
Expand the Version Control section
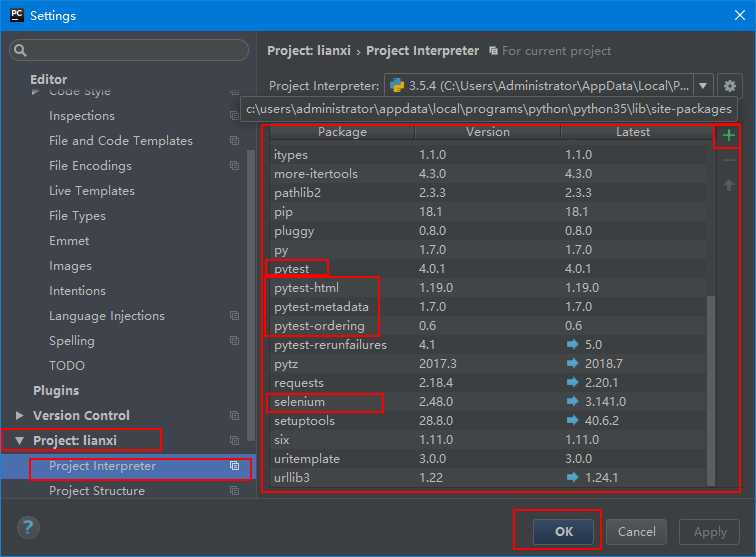point(19,415)
